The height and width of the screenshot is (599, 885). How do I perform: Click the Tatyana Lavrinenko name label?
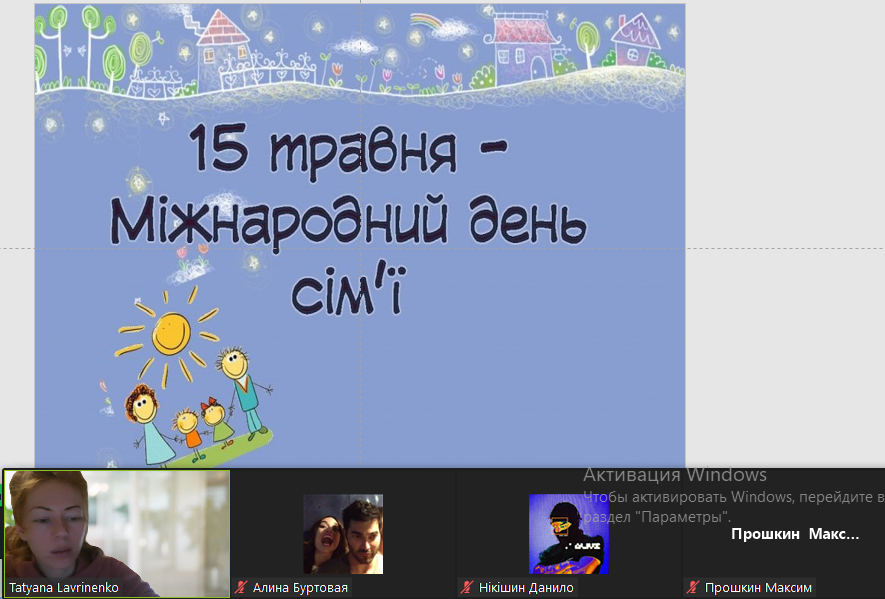pos(64,588)
